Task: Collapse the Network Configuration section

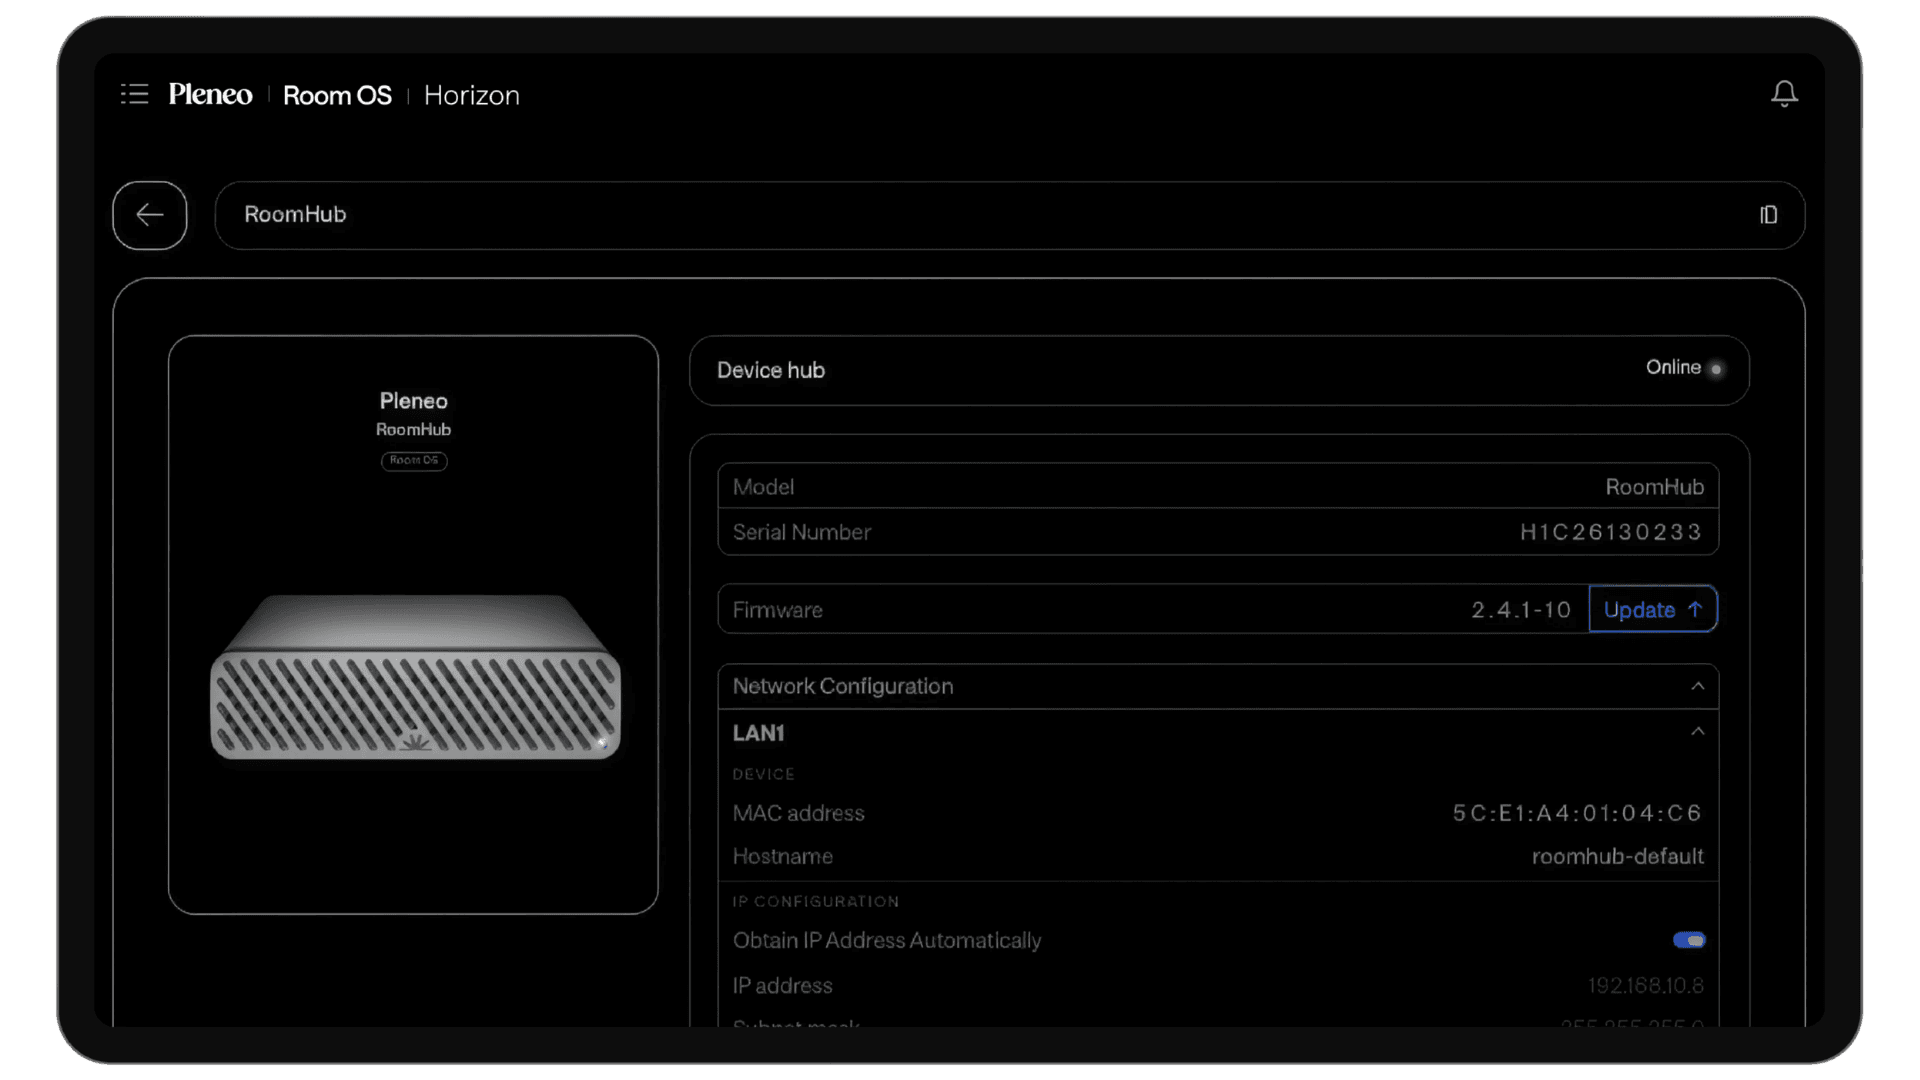Action: (1697, 686)
